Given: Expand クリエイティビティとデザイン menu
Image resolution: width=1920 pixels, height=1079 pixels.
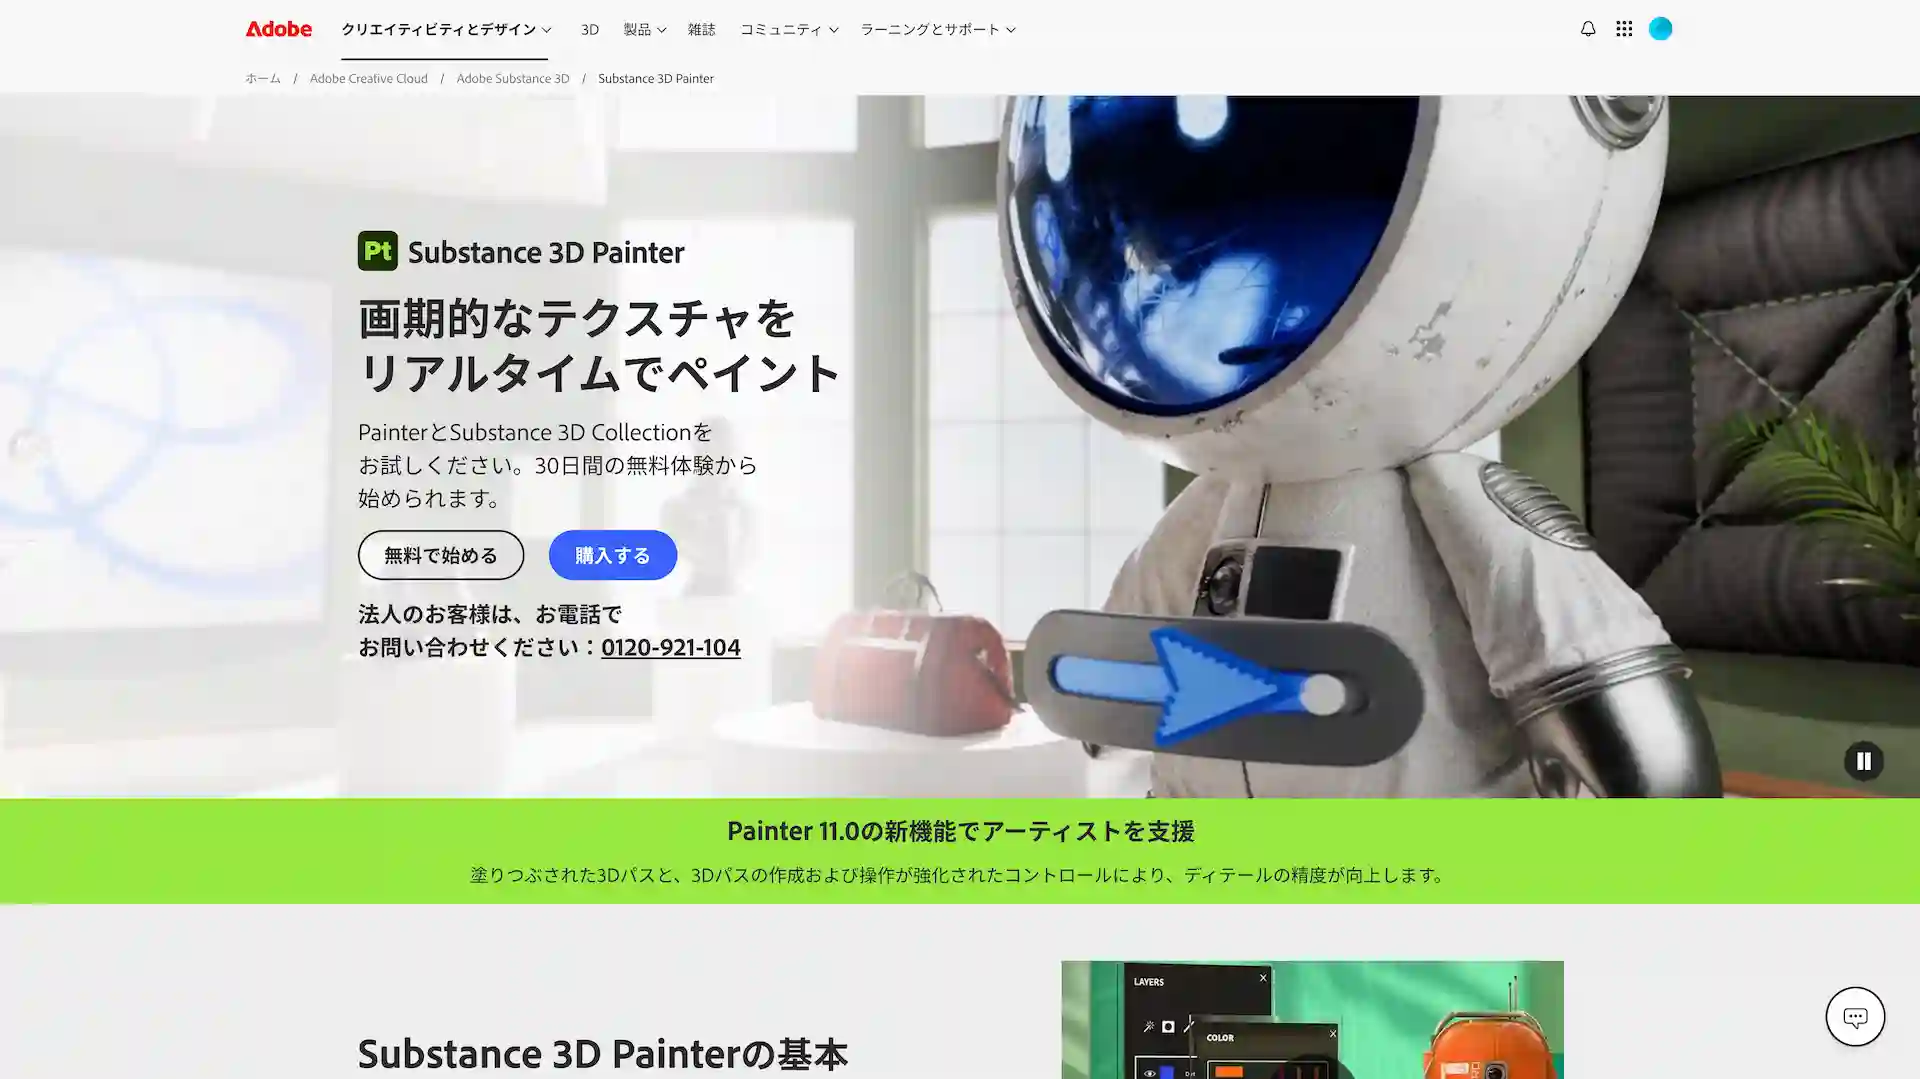Looking at the screenshot, I should pos(445,29).
